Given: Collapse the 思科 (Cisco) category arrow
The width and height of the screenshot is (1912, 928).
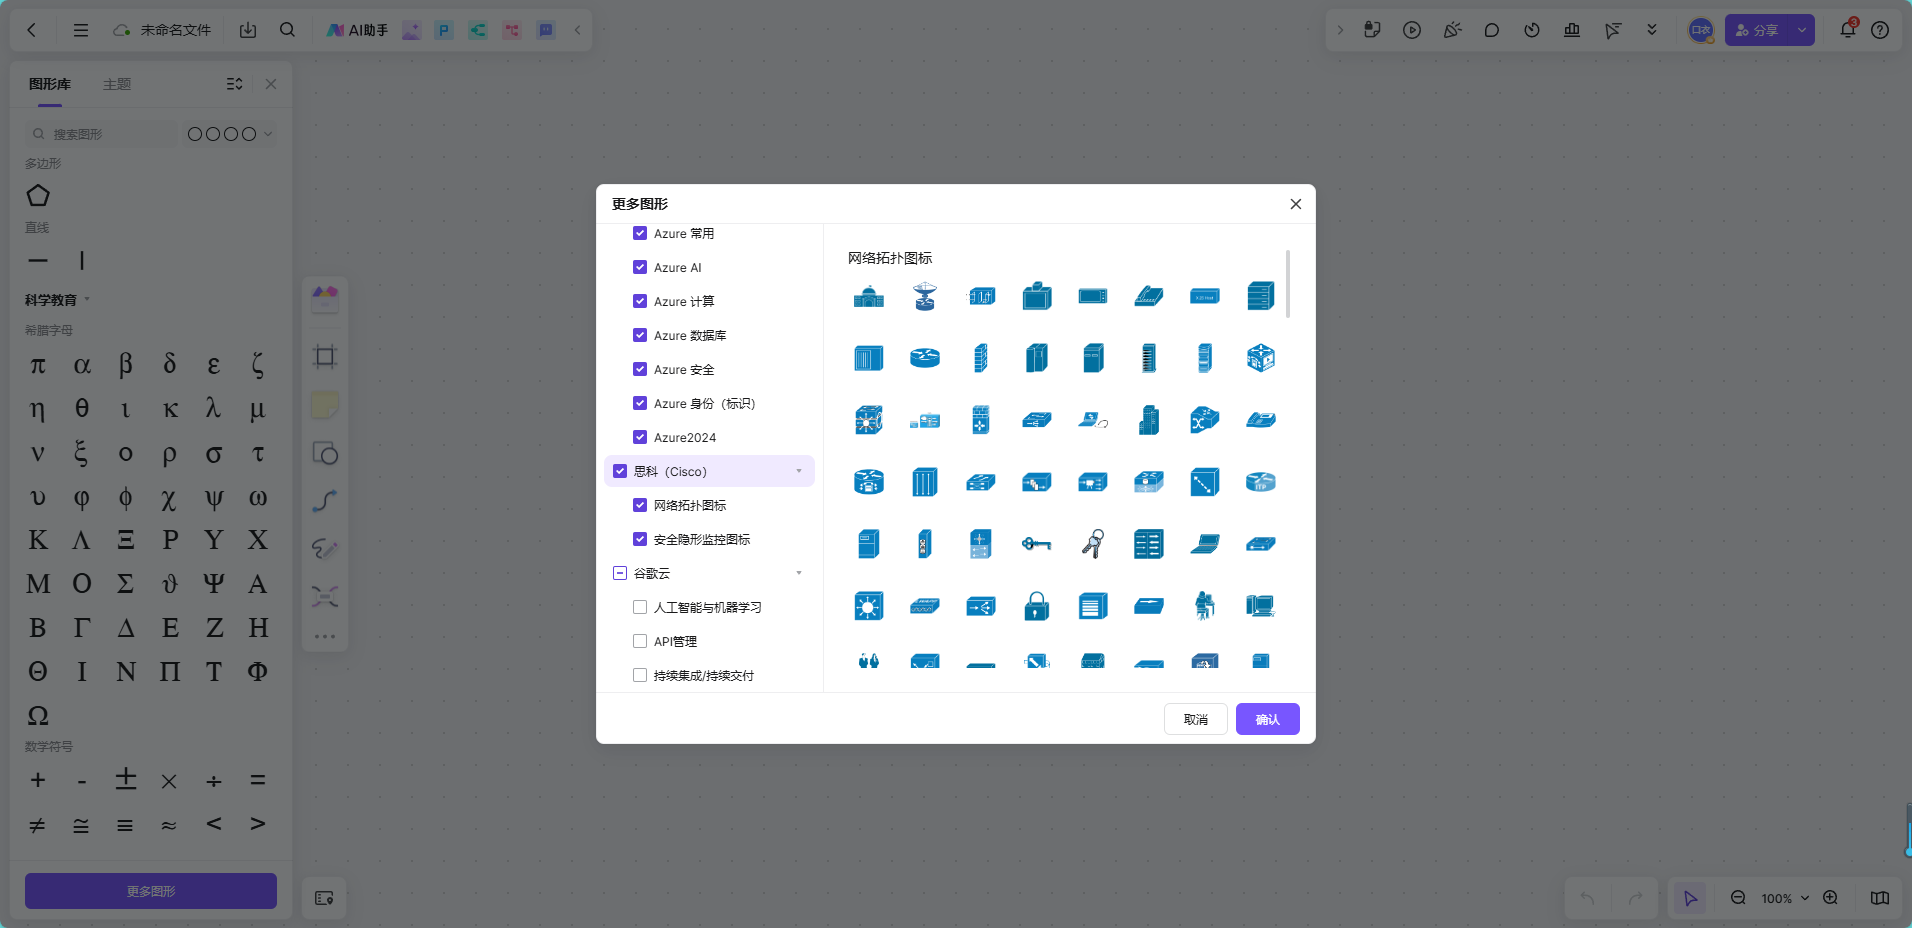Looking at the screenshot, I should click(799, 471).
